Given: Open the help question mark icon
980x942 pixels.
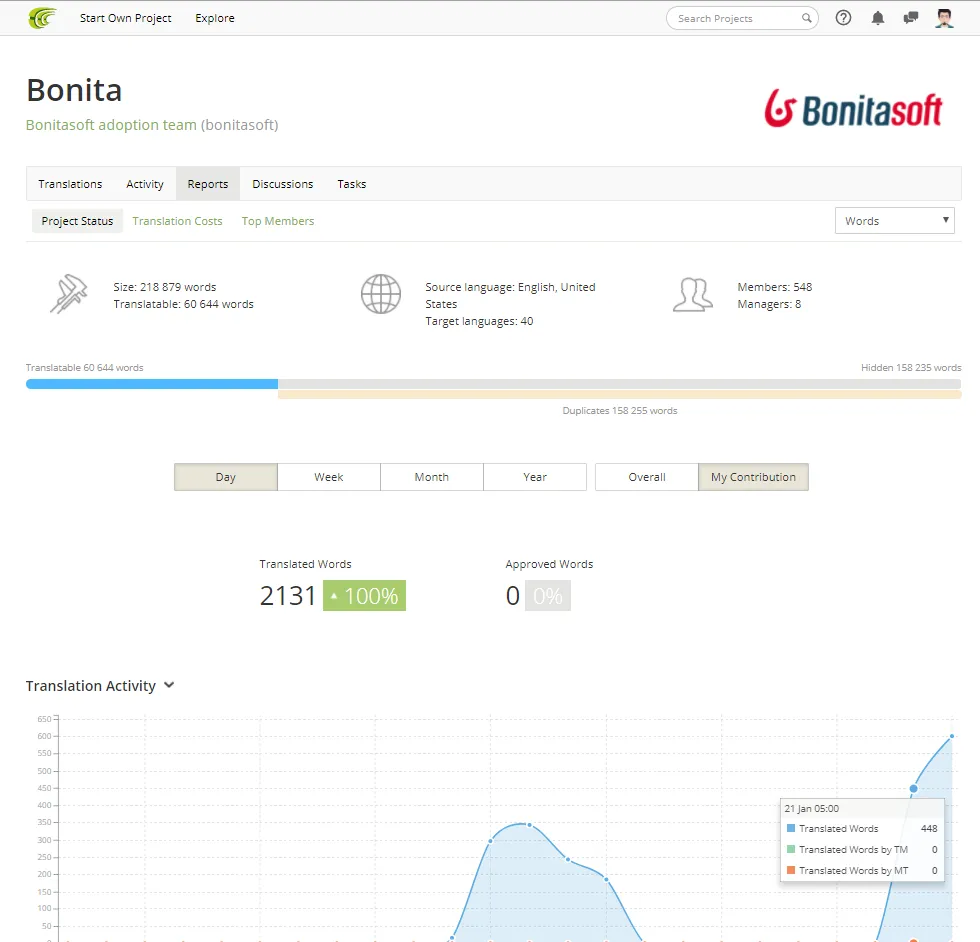Looking at the screenshot, I should pyautogui.click(x=843, y=18).
